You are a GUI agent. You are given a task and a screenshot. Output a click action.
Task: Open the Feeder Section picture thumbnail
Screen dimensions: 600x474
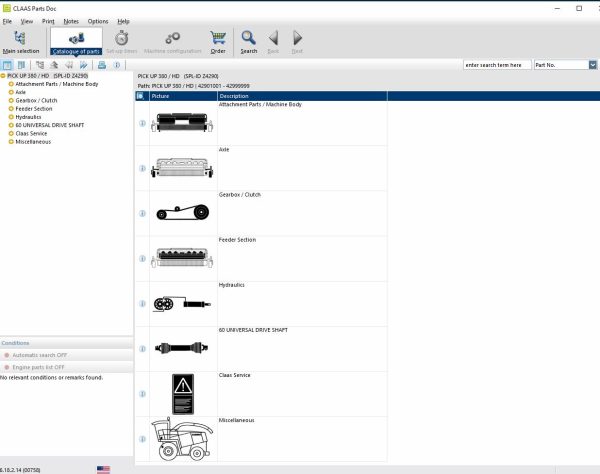(182, 258)
